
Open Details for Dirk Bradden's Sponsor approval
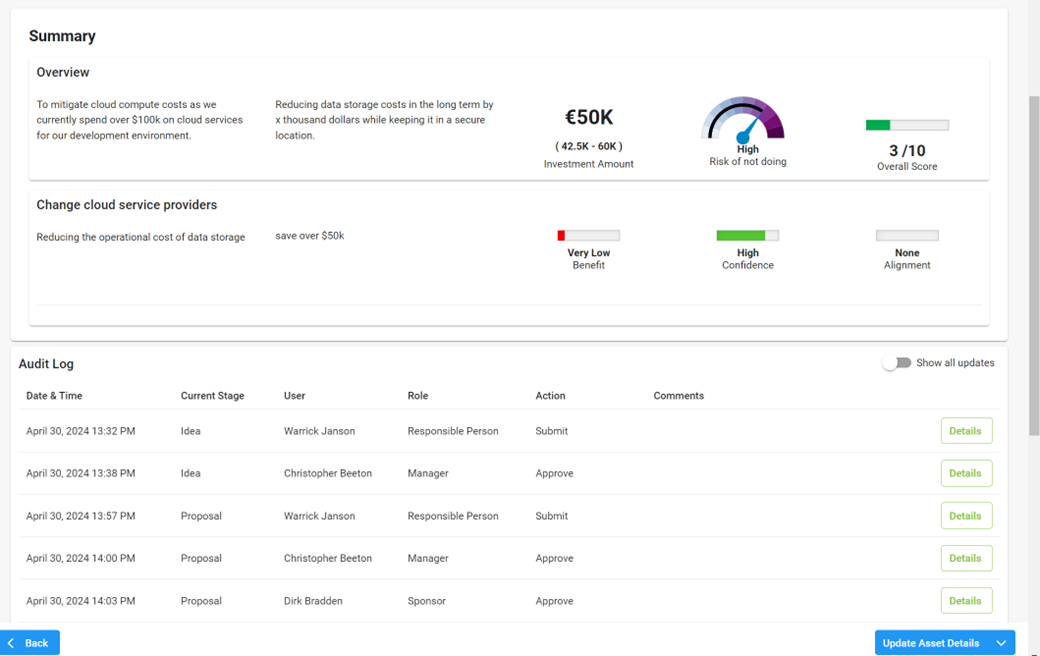coord(966,600)
